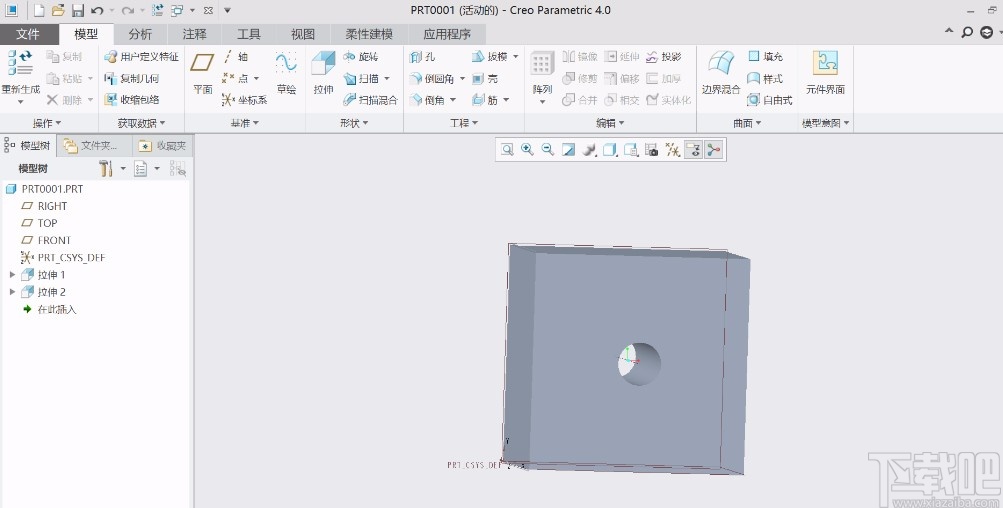Select PRT0001.PRT in model tree
1003x508 pixels.
coord(52,189)
